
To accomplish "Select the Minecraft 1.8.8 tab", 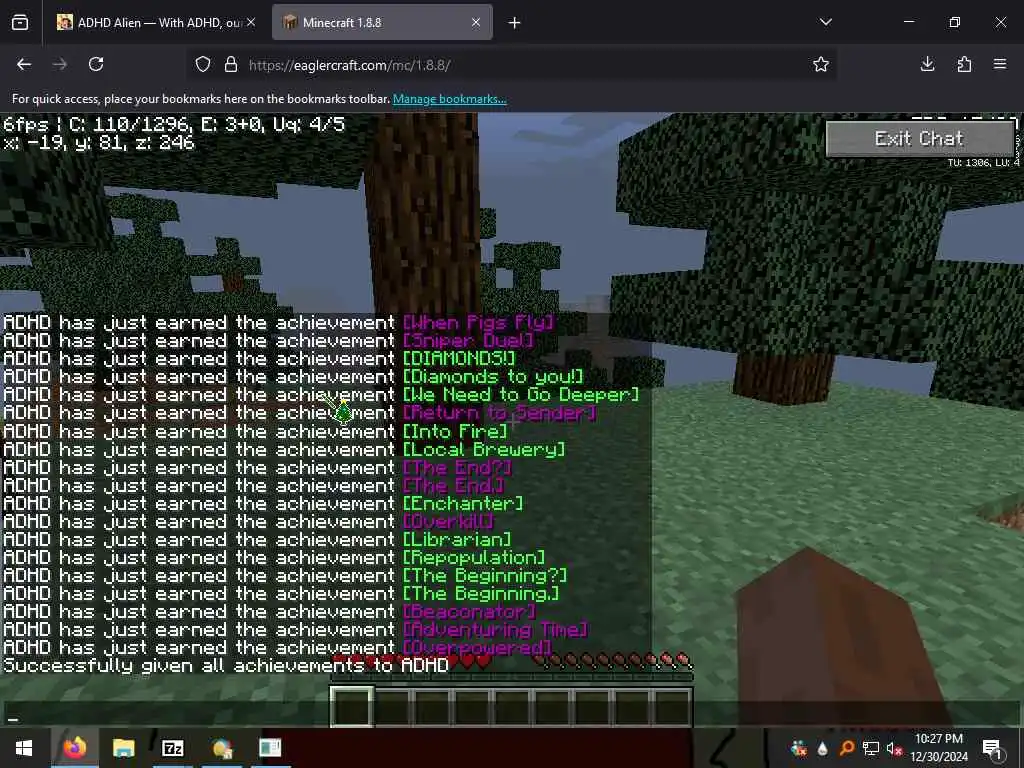I will [382, 22].
